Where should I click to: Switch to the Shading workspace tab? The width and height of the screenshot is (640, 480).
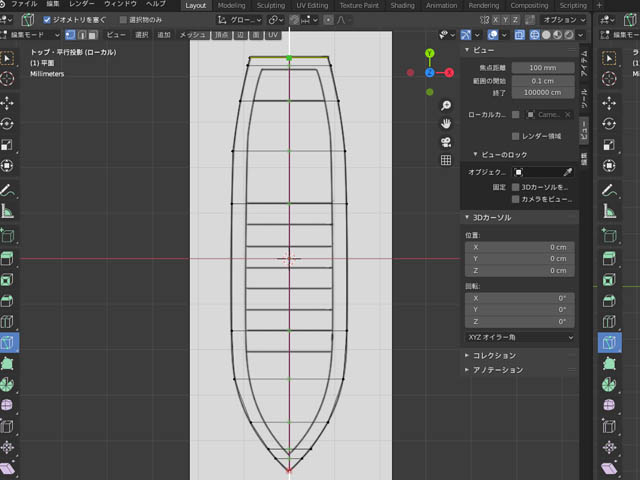pyautogui.click(x=402, y=5)
